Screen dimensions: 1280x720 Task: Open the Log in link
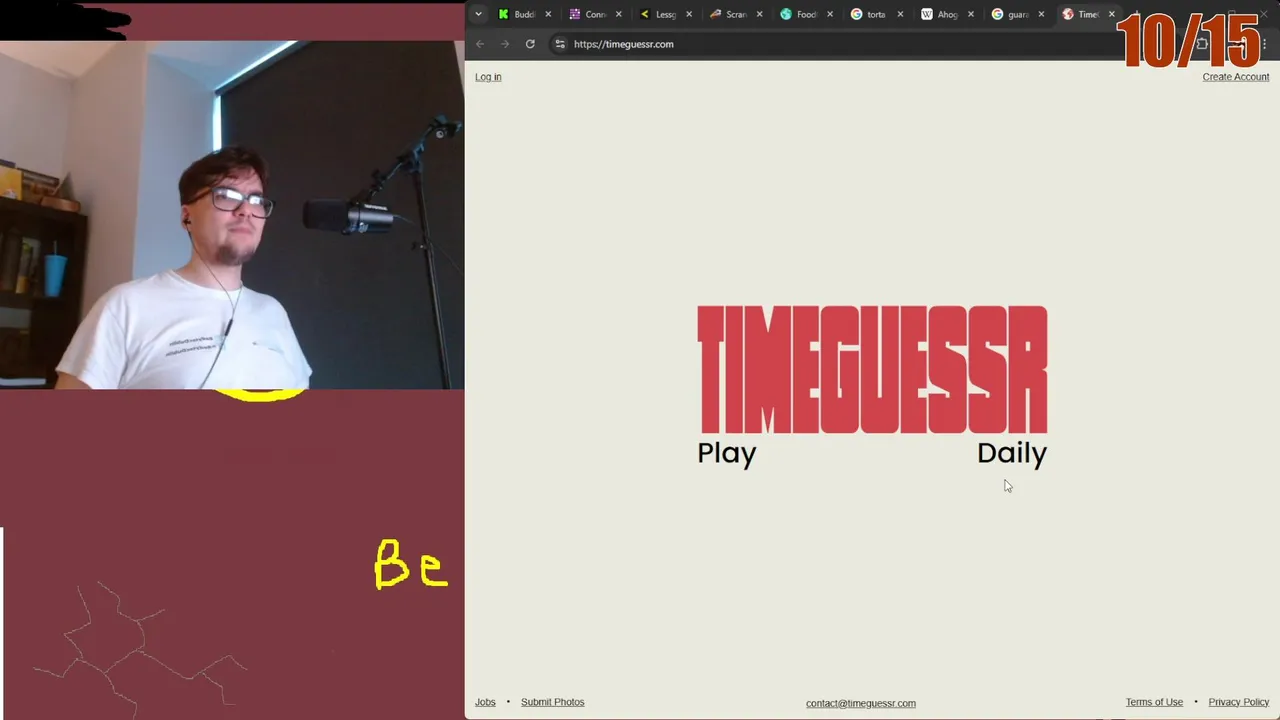(x=488, y=77)
